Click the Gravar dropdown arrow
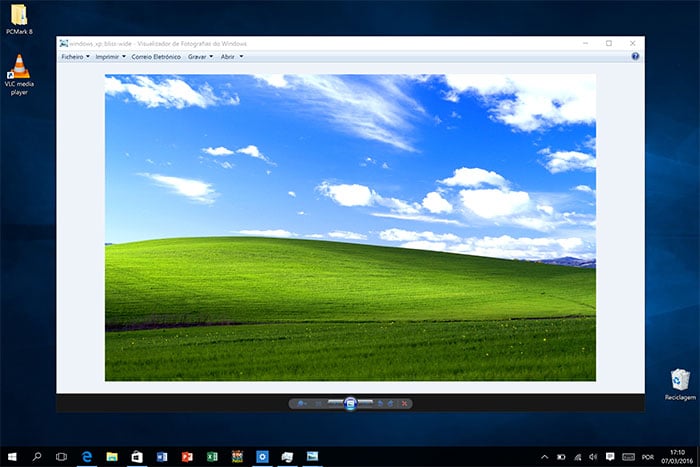Viewport: 700px width, 467px height. [x=211, y=56]
